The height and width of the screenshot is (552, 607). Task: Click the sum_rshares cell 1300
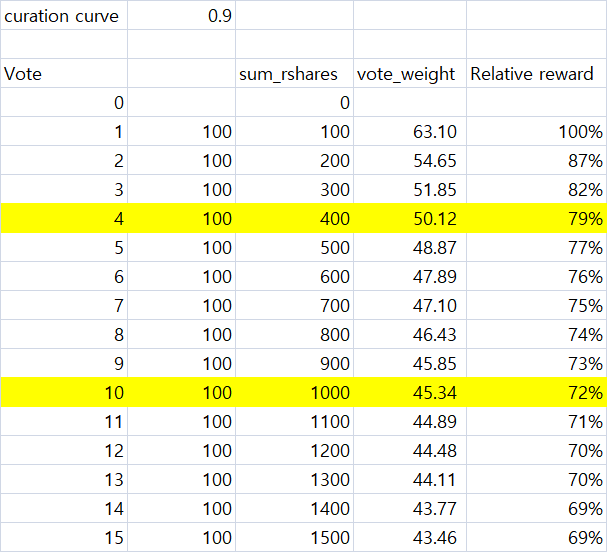(x=294, y=480)
